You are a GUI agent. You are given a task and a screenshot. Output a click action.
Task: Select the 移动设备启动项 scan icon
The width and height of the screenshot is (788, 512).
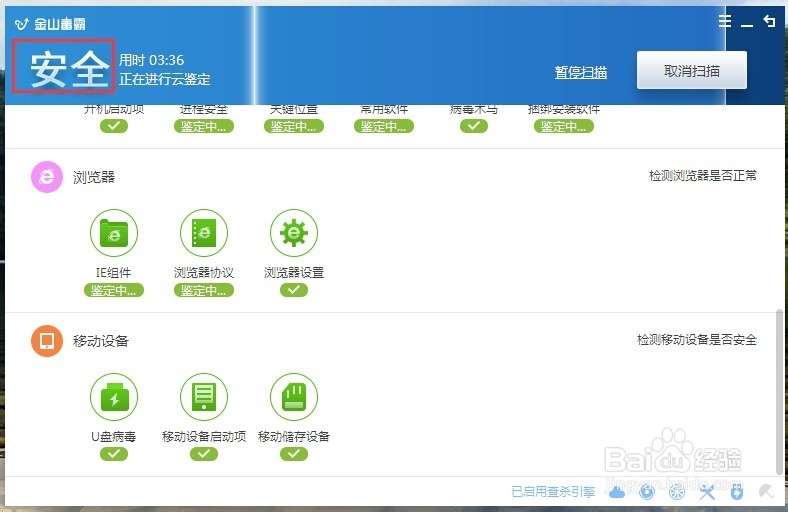click(x=204, y=397)
